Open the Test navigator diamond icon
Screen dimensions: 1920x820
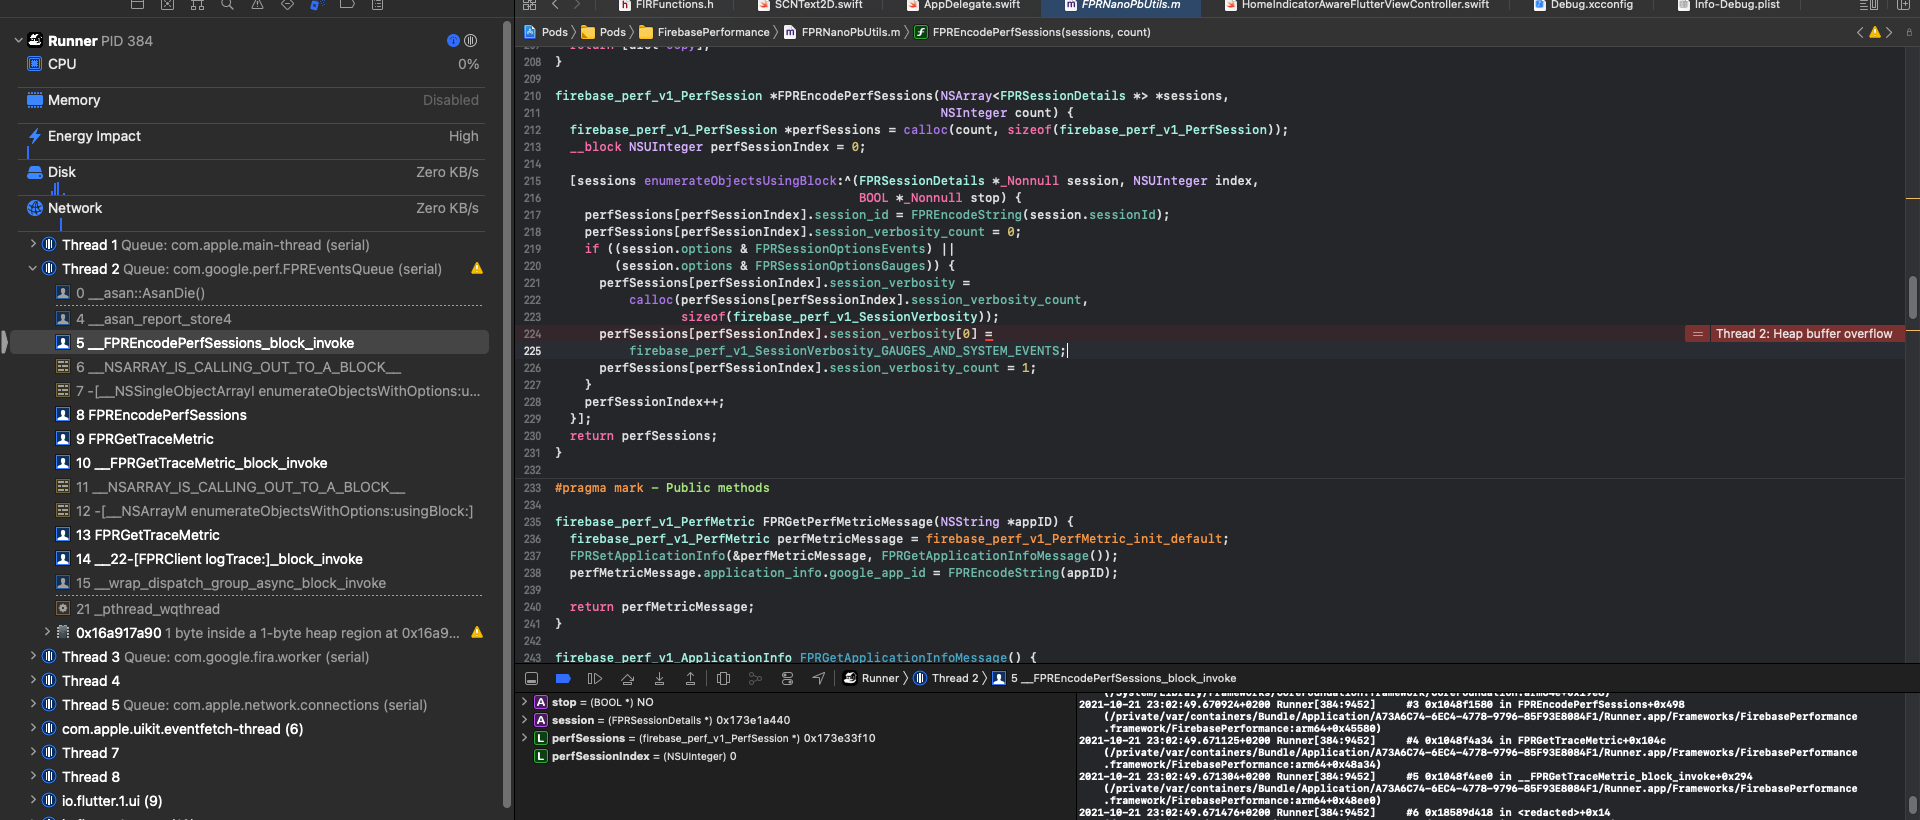[x=287, y=5]
